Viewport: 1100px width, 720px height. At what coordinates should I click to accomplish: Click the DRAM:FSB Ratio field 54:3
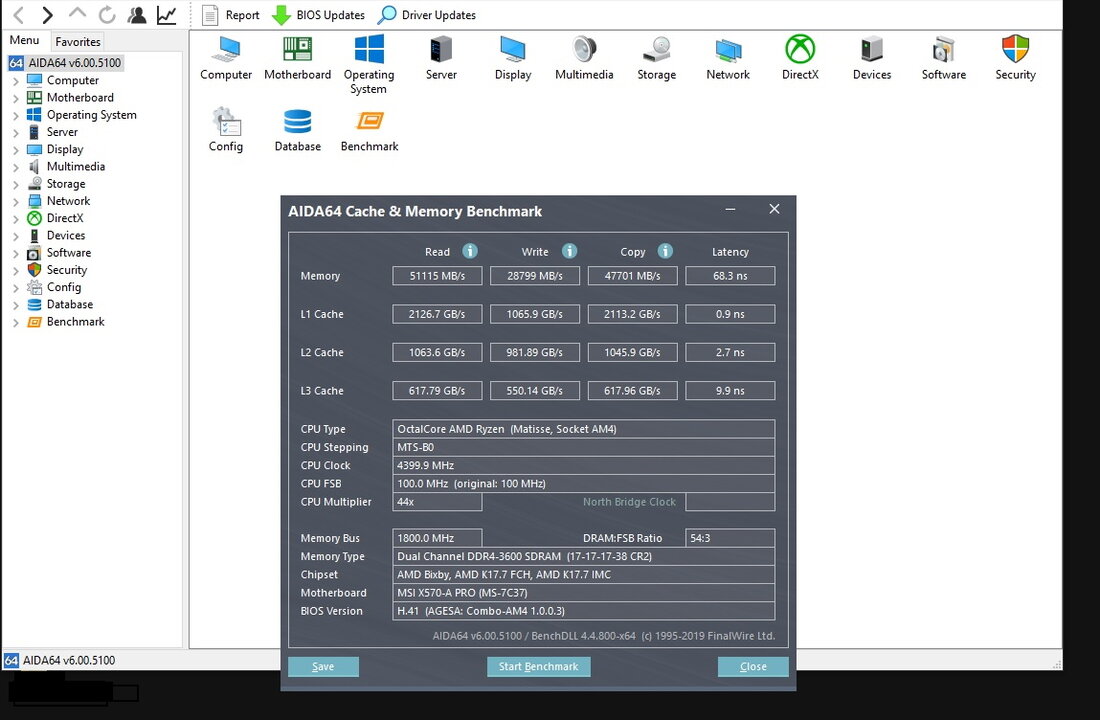click(730, 538)
